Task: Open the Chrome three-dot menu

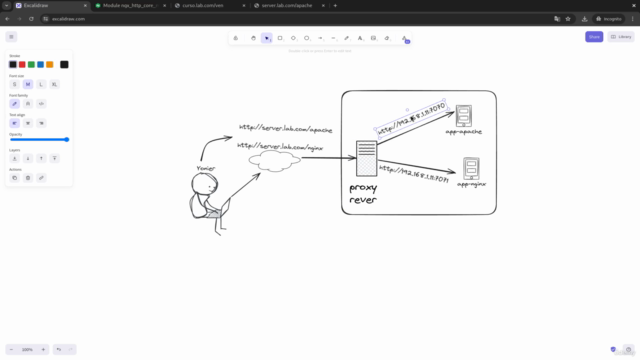Action: [x=633, y=19]
